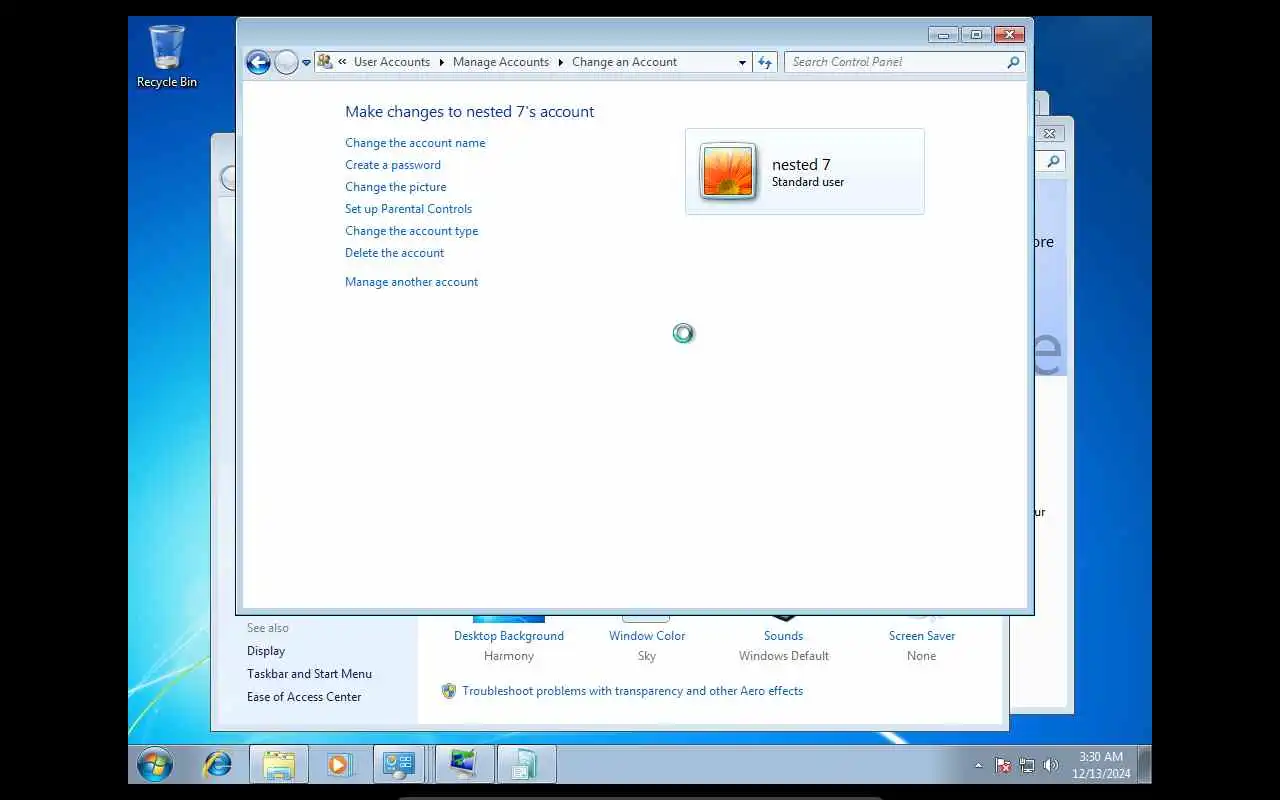Open Screen Saver in Personalization window

click(x=922, y=636)
